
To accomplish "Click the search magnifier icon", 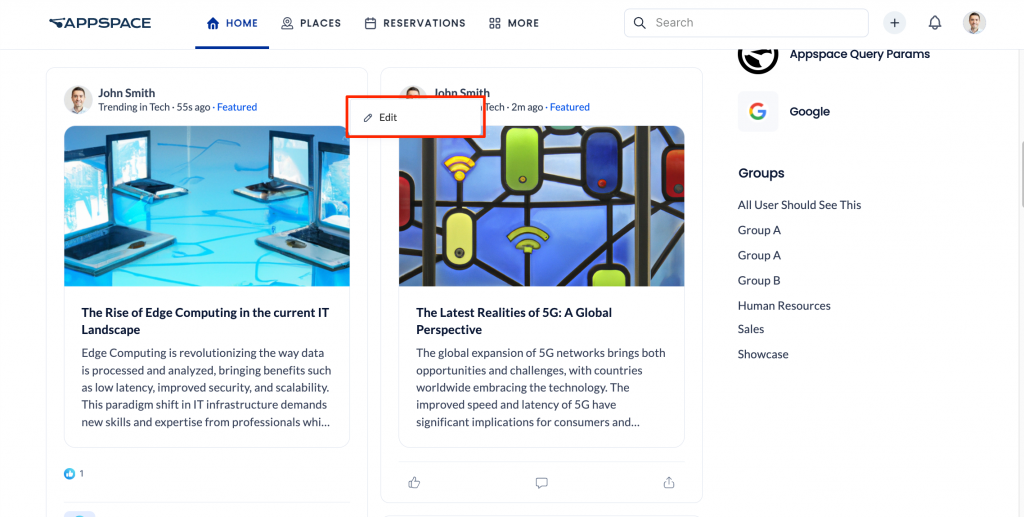I will tap(640, 23).
